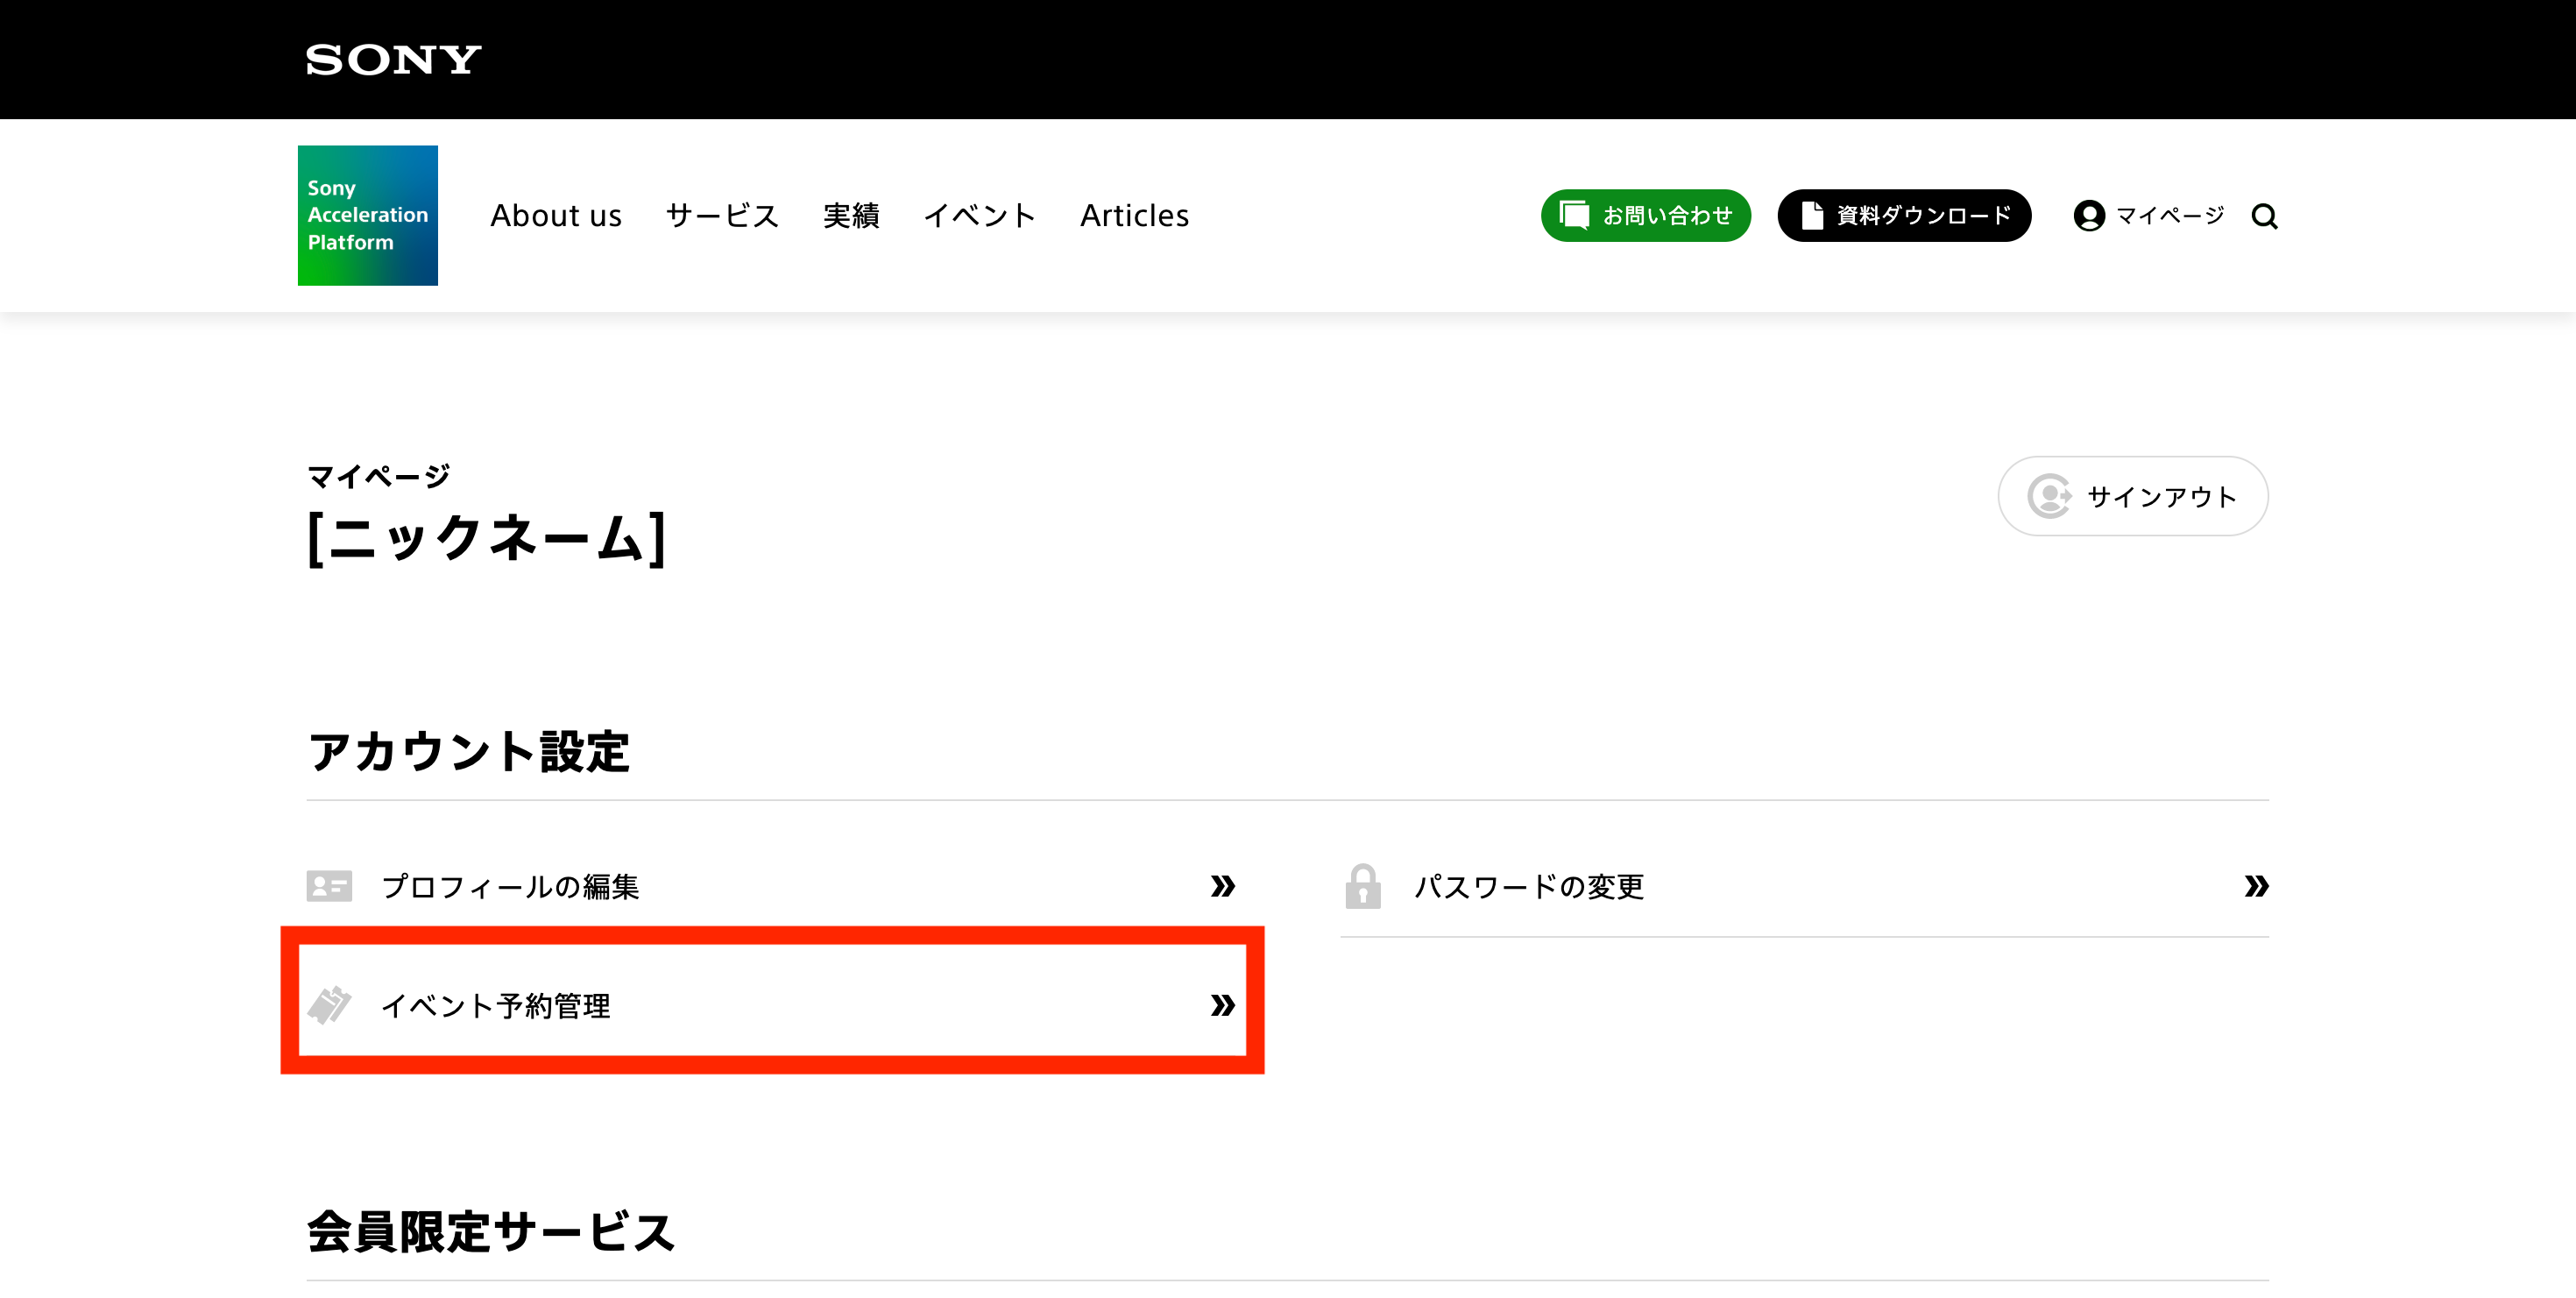Expand パスワードの変更 via its double chevron

(x=2256, y=886)
